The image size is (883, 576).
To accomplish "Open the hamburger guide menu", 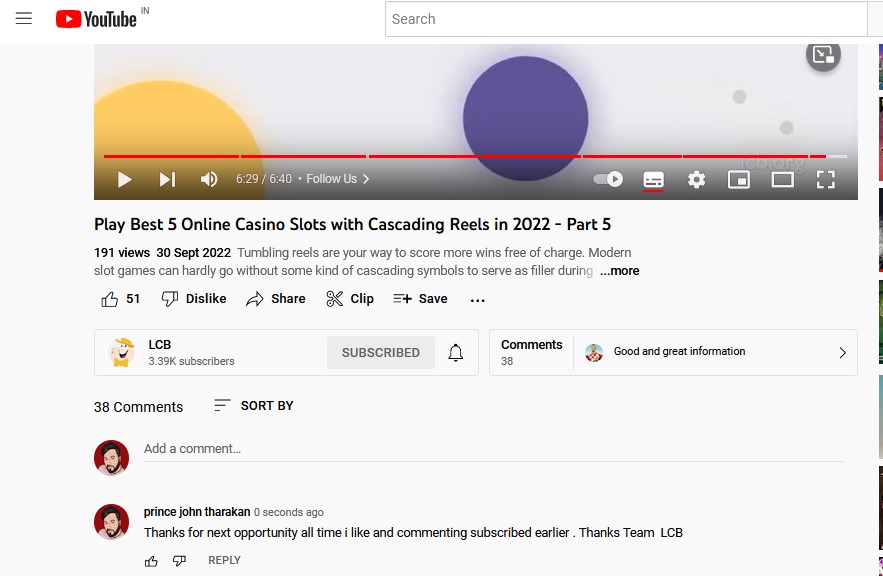I will coord(24,19).
